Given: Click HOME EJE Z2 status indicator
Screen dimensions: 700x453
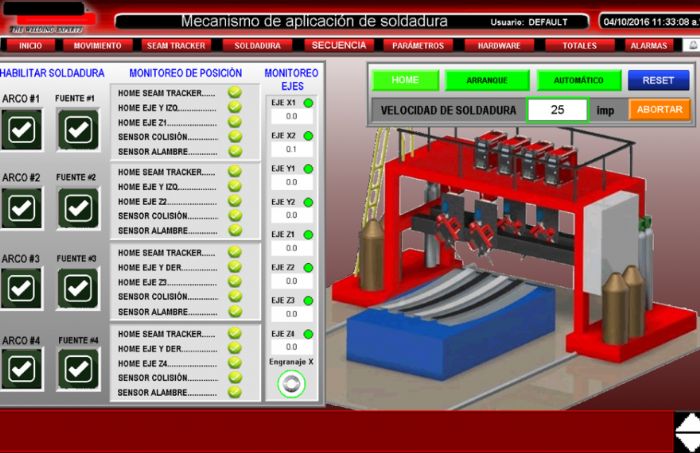Looking at the screenshot, I should (x=235, y=201).
